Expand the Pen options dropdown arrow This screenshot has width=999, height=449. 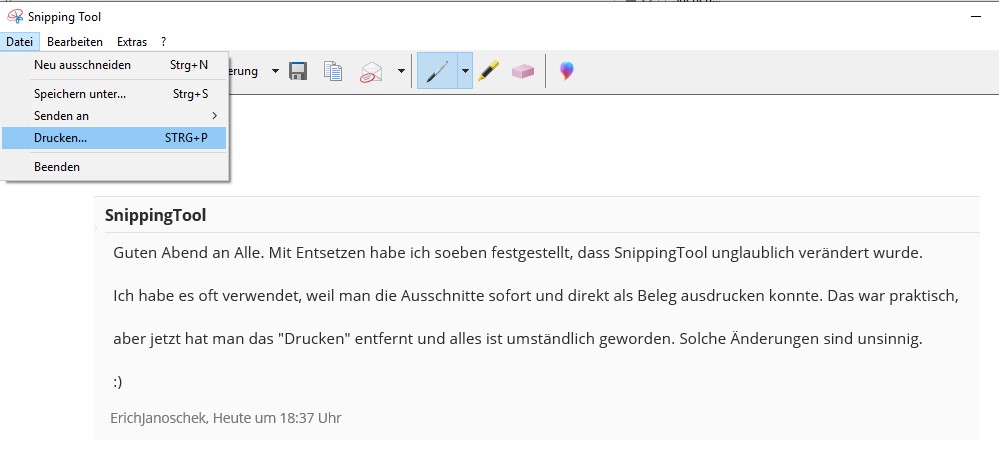tap(465, 71)
